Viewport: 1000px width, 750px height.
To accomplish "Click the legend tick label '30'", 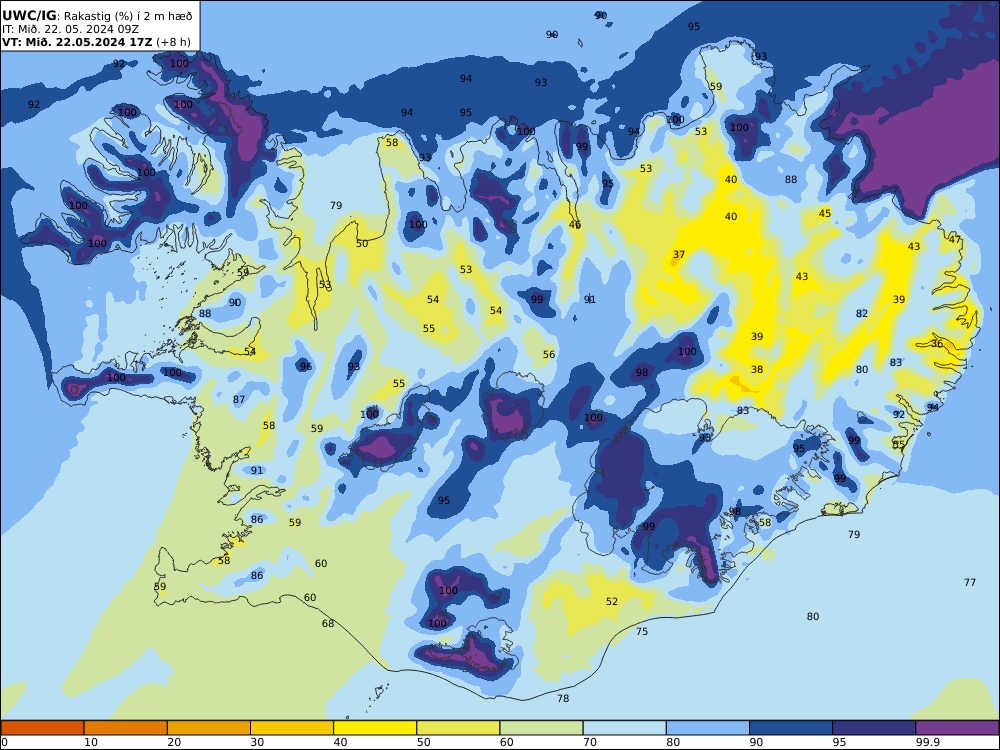I will pyautogui.click(x=258, y=742).
